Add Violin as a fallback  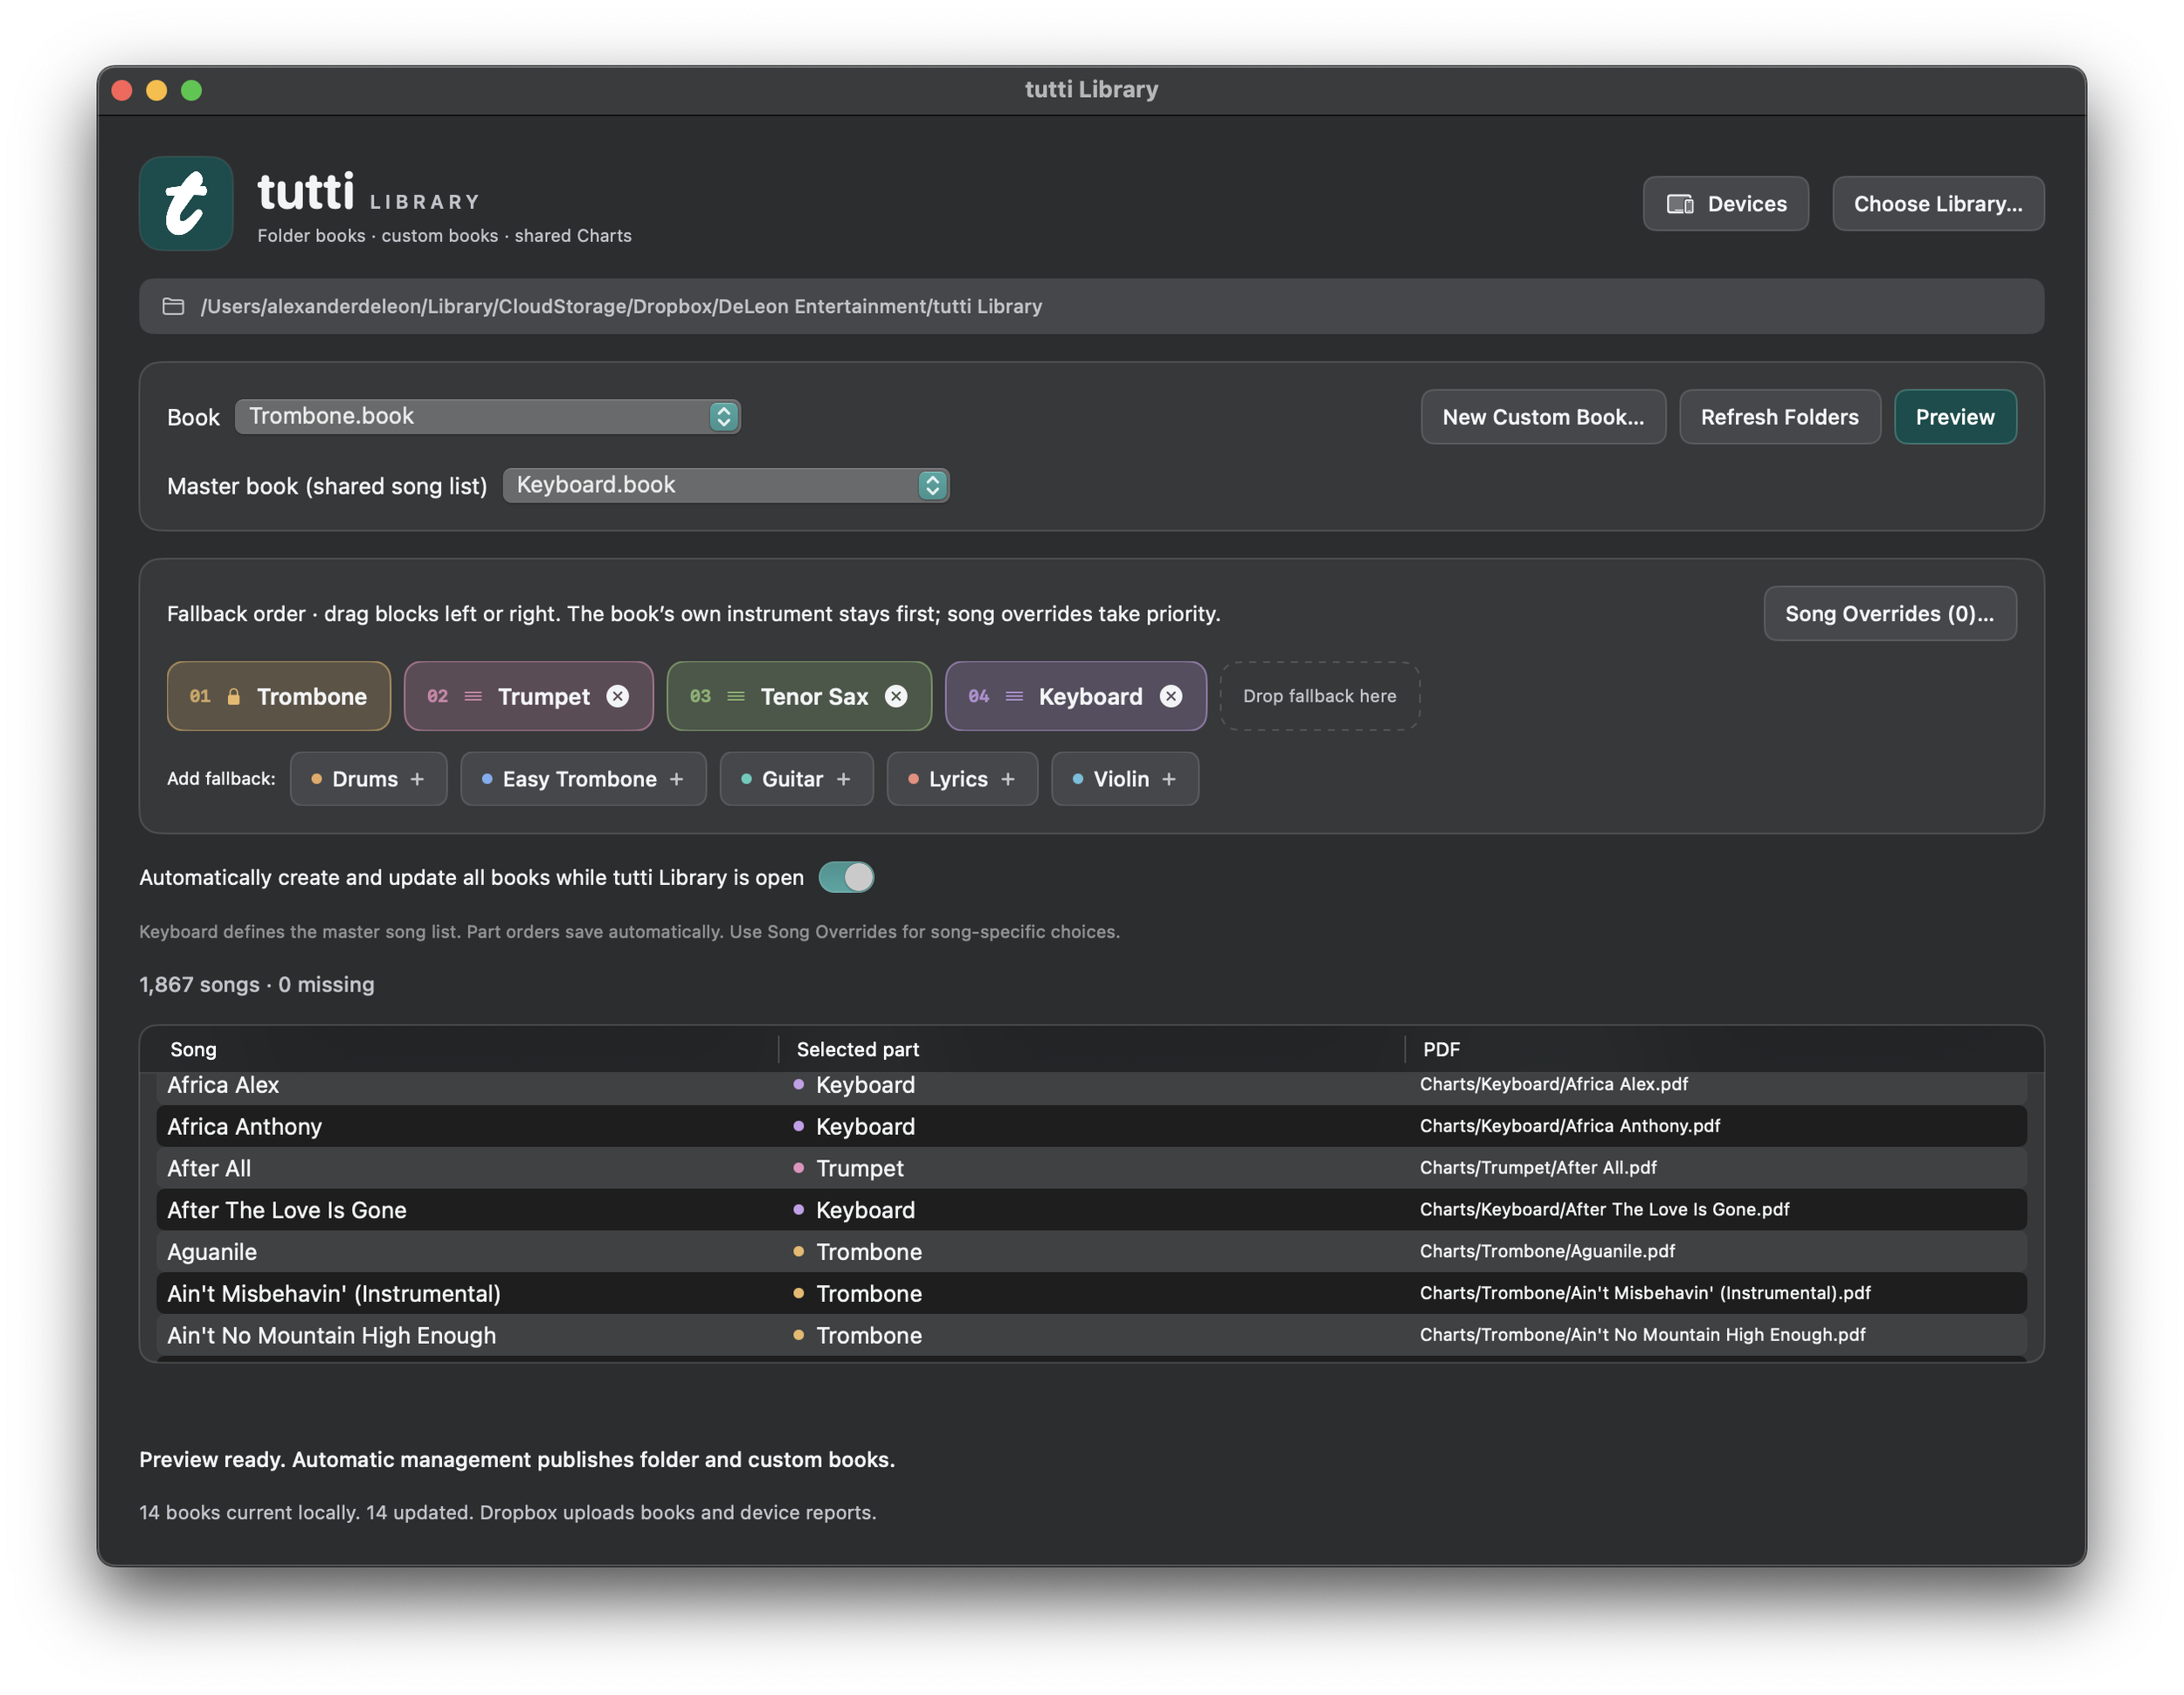1124,779
